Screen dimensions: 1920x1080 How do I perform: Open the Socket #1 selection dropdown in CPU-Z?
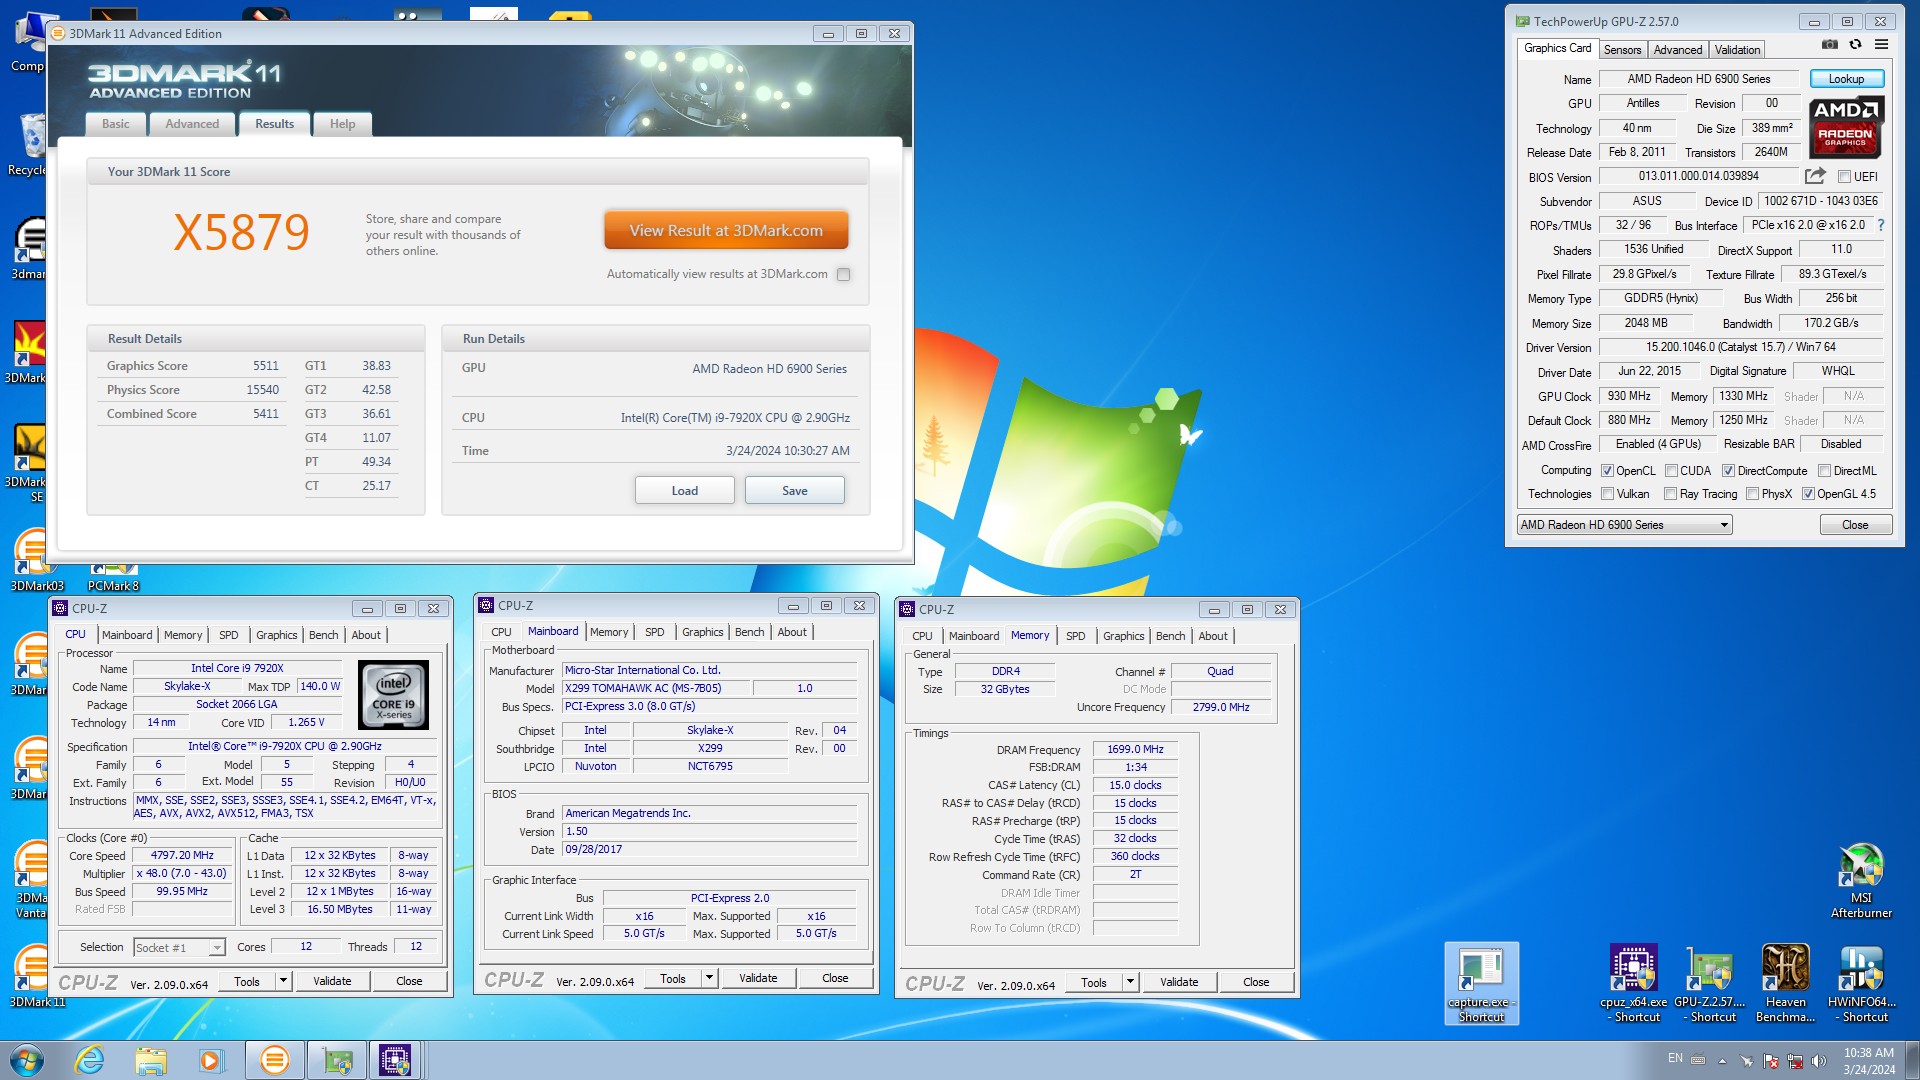[x=179, y=947]
